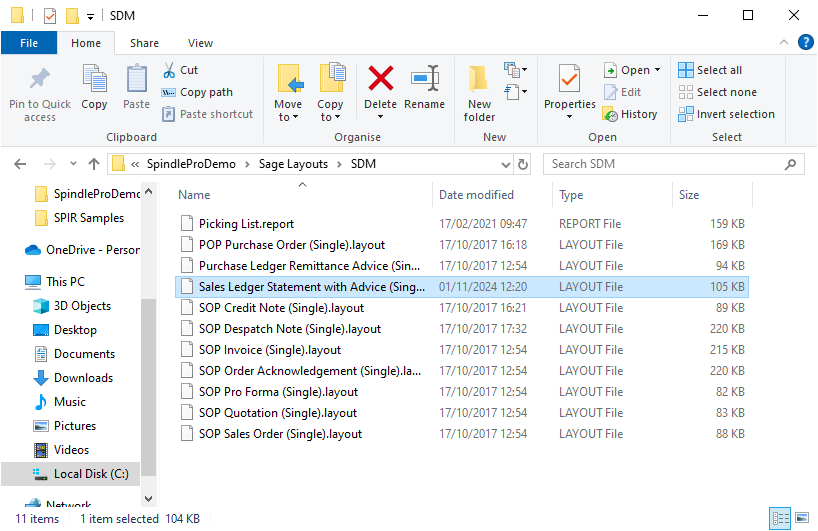Click the Copy ribbon button

pyautogui.click(x=94, y=87)
